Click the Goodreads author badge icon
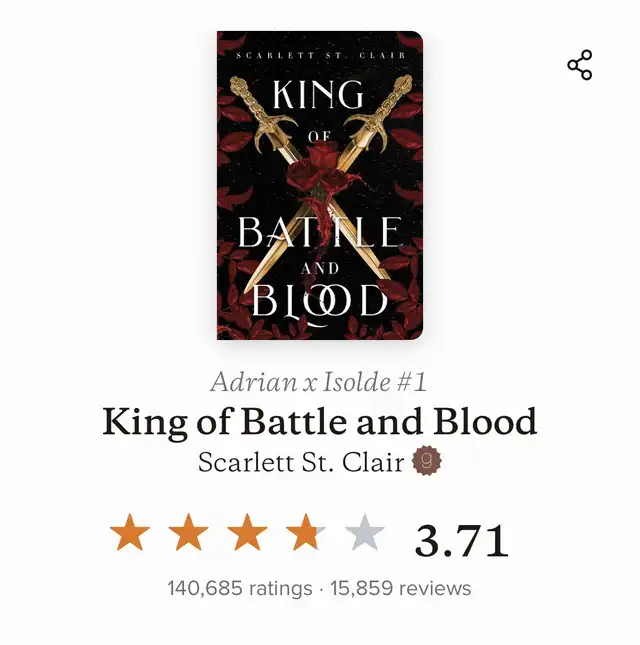The width and height of the screenshot is (640, 645). [x=427, y=461]
